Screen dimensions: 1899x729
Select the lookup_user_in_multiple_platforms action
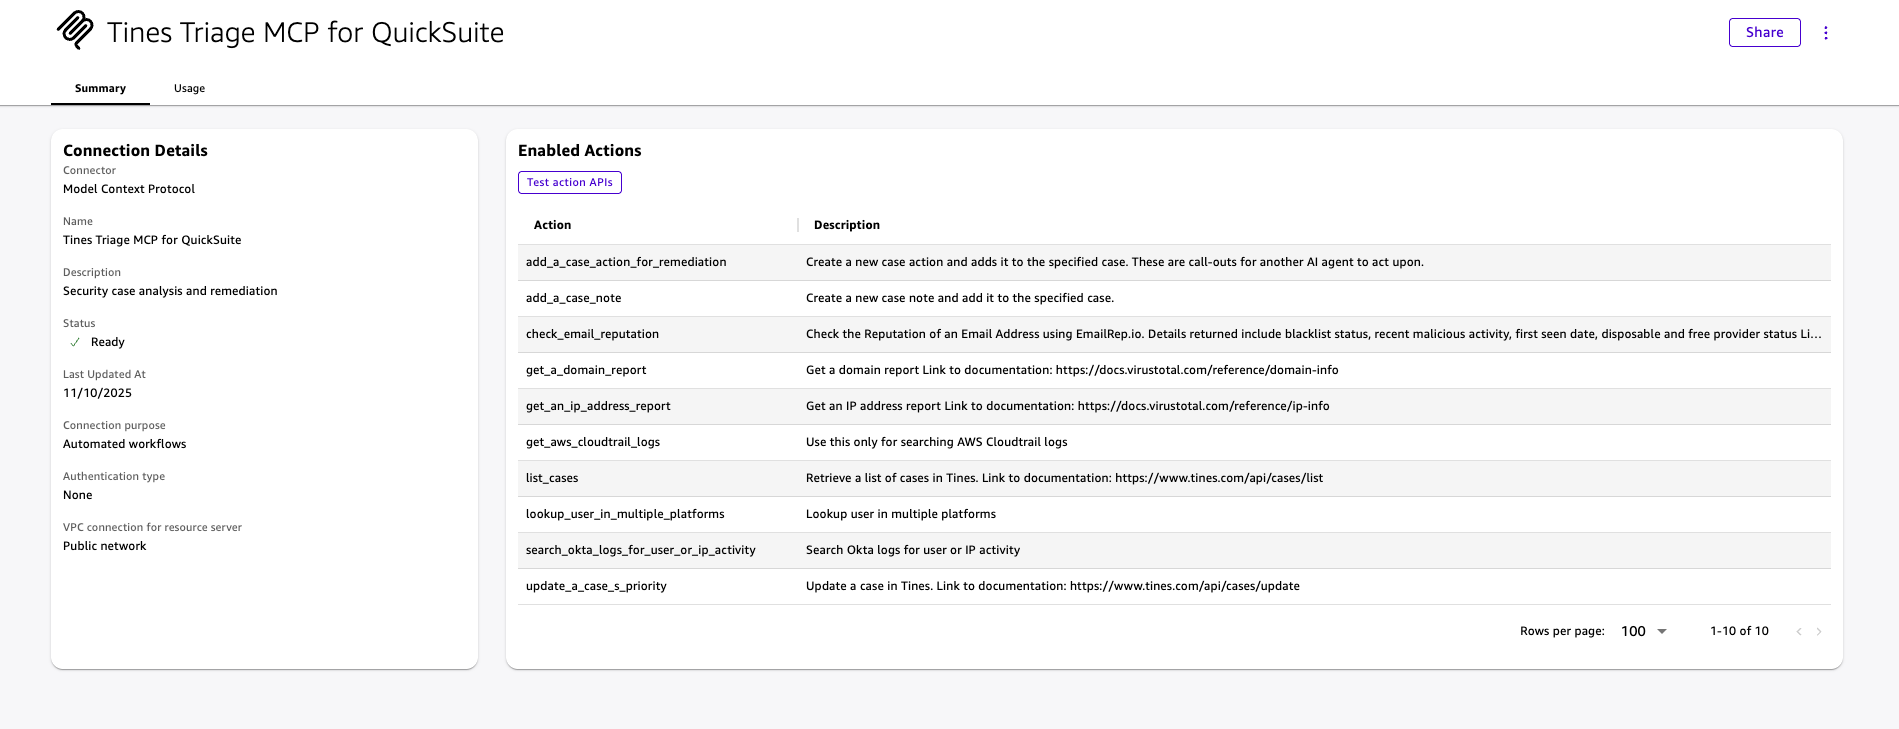(x=625, y=514)
